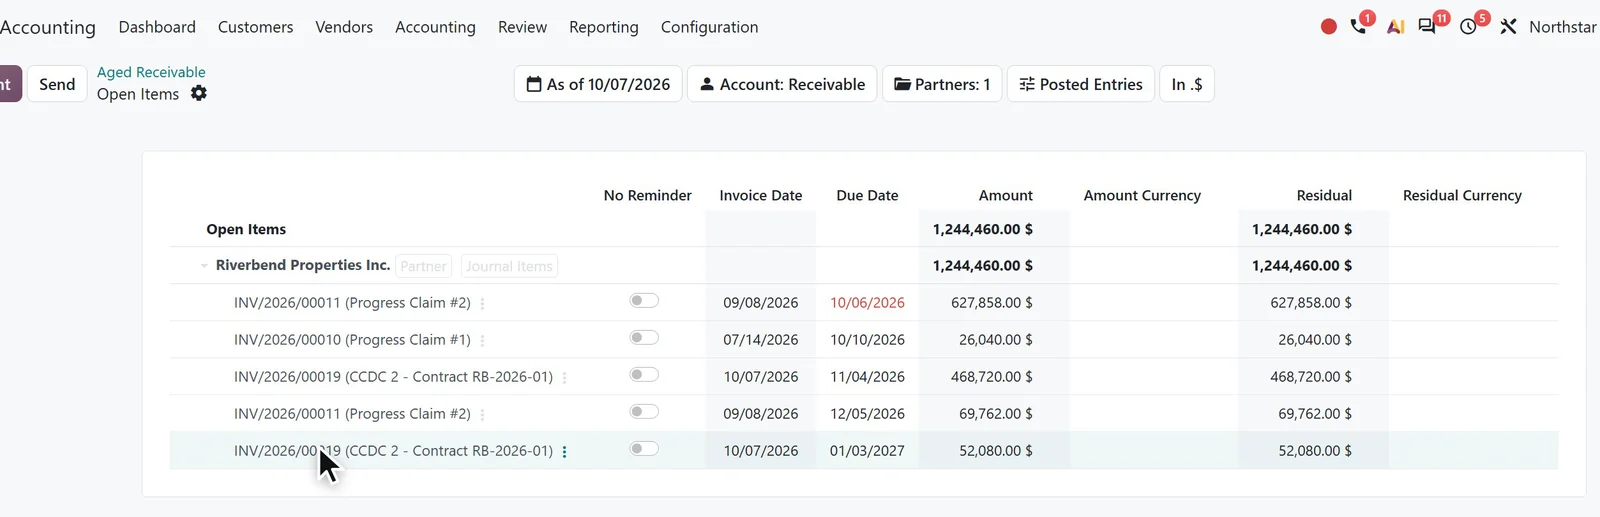Toggle No Reminder for line due 11/04/2026
Screen dimensions: 1600x517
click(x=644, y=374)
